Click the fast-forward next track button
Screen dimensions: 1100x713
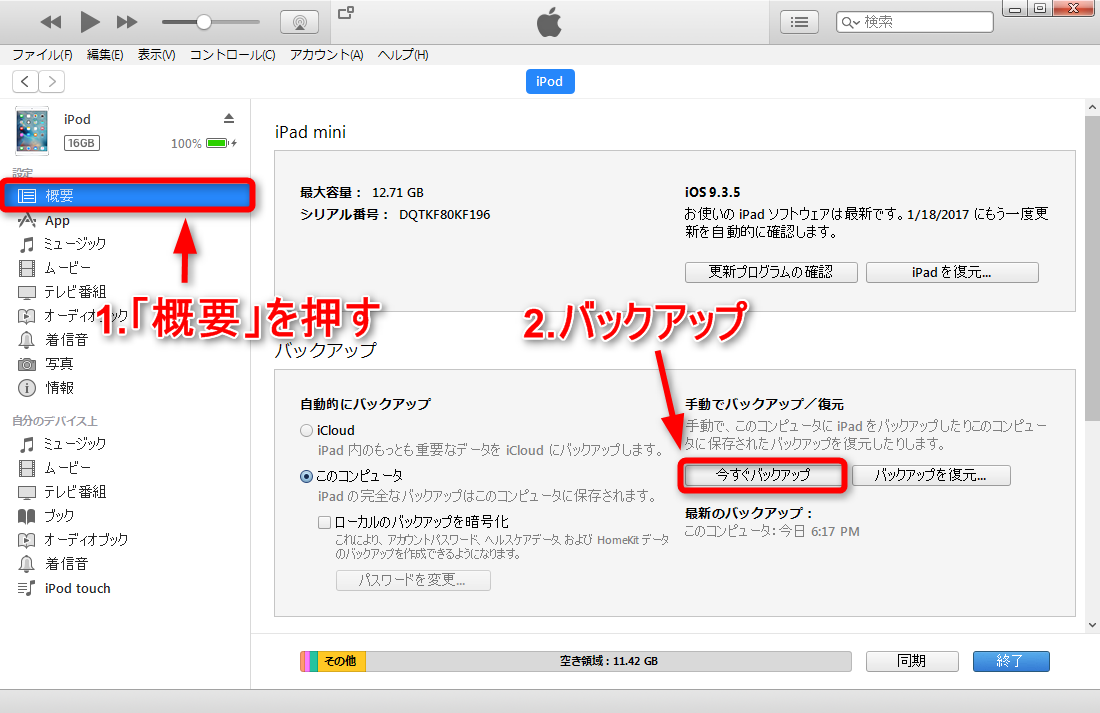pyautogui.click(x=127, y=22)
